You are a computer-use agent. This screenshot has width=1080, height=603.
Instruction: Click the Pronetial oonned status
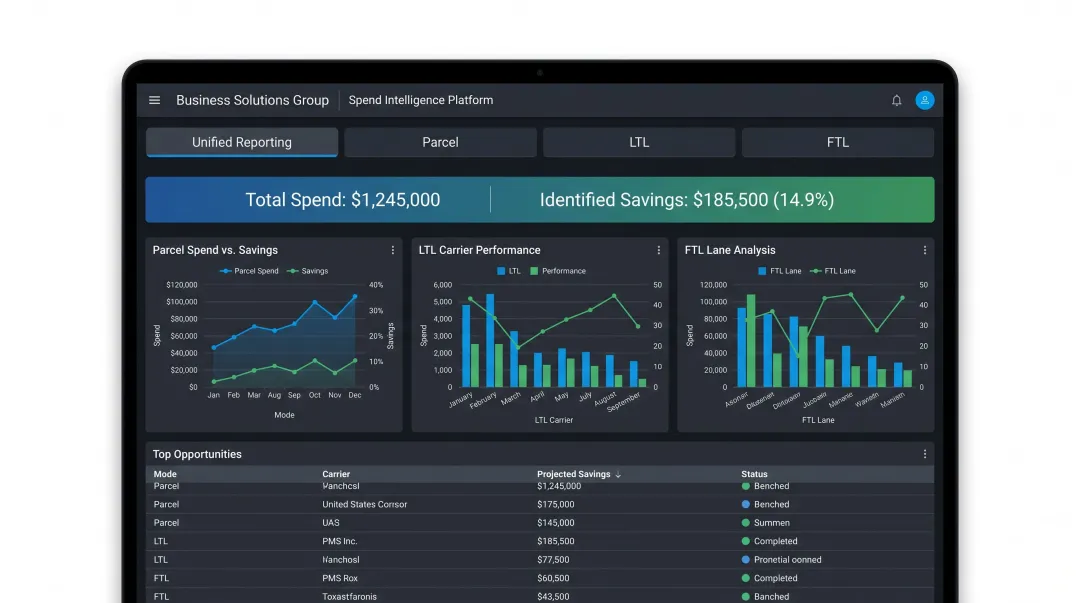tap(781, 560)
